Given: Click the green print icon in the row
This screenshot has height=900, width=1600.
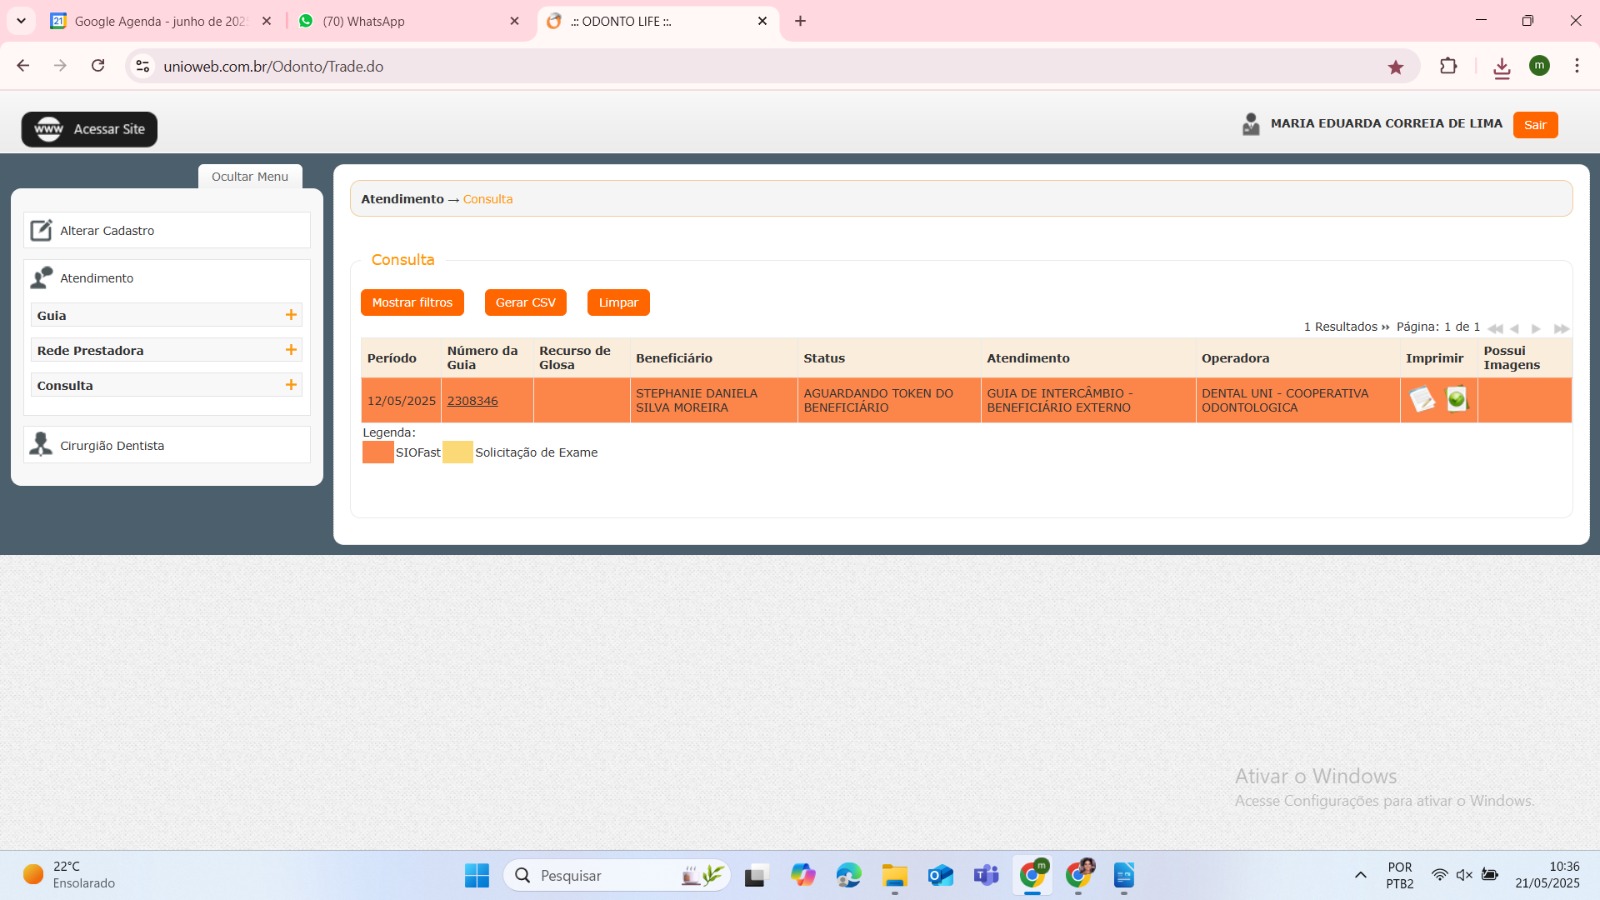Looking at the screenshot, I should click(1457, 399).
